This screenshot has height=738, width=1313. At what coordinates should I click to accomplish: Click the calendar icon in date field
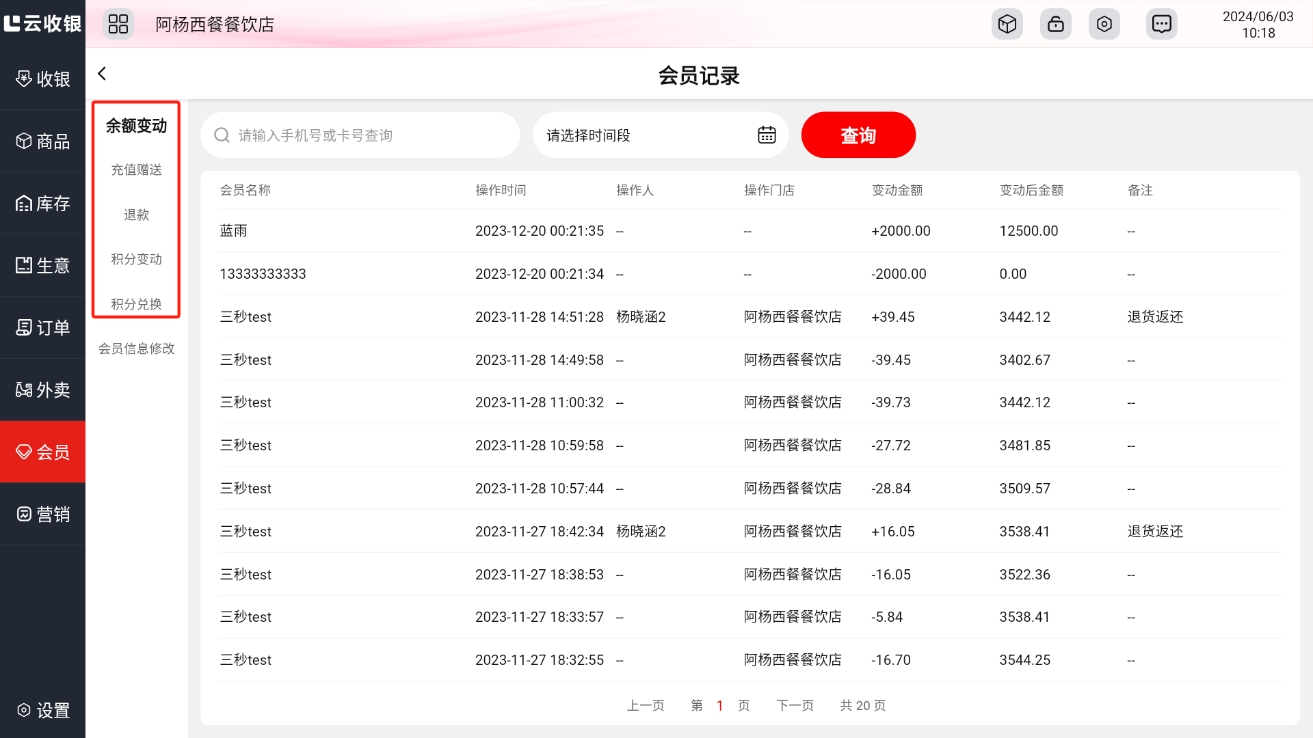pos(766,135)
